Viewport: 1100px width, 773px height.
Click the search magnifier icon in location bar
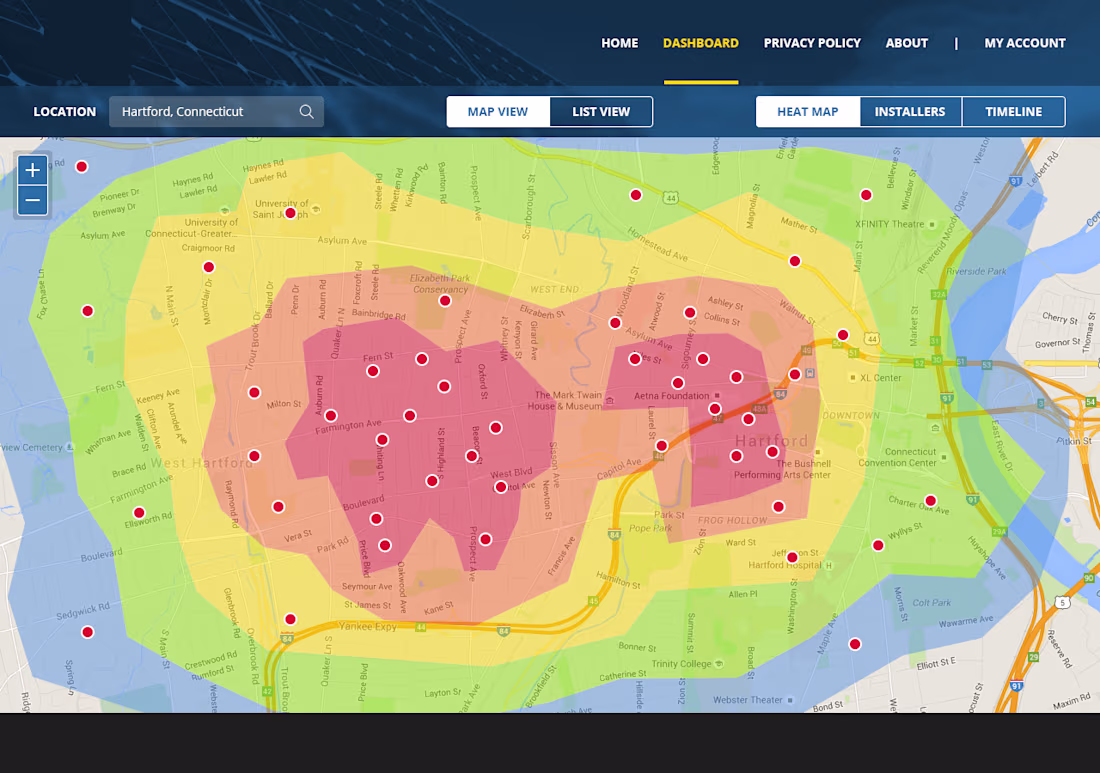306,111
